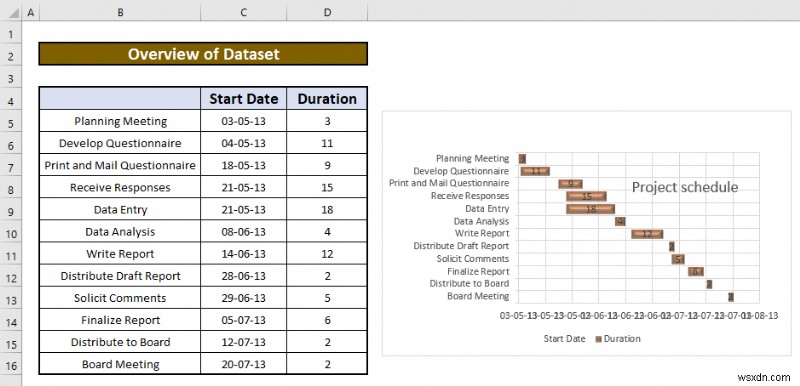The width and height of the screenshot is (800, 386).
Task: Select column D header
Action: (x=327, y=14)
